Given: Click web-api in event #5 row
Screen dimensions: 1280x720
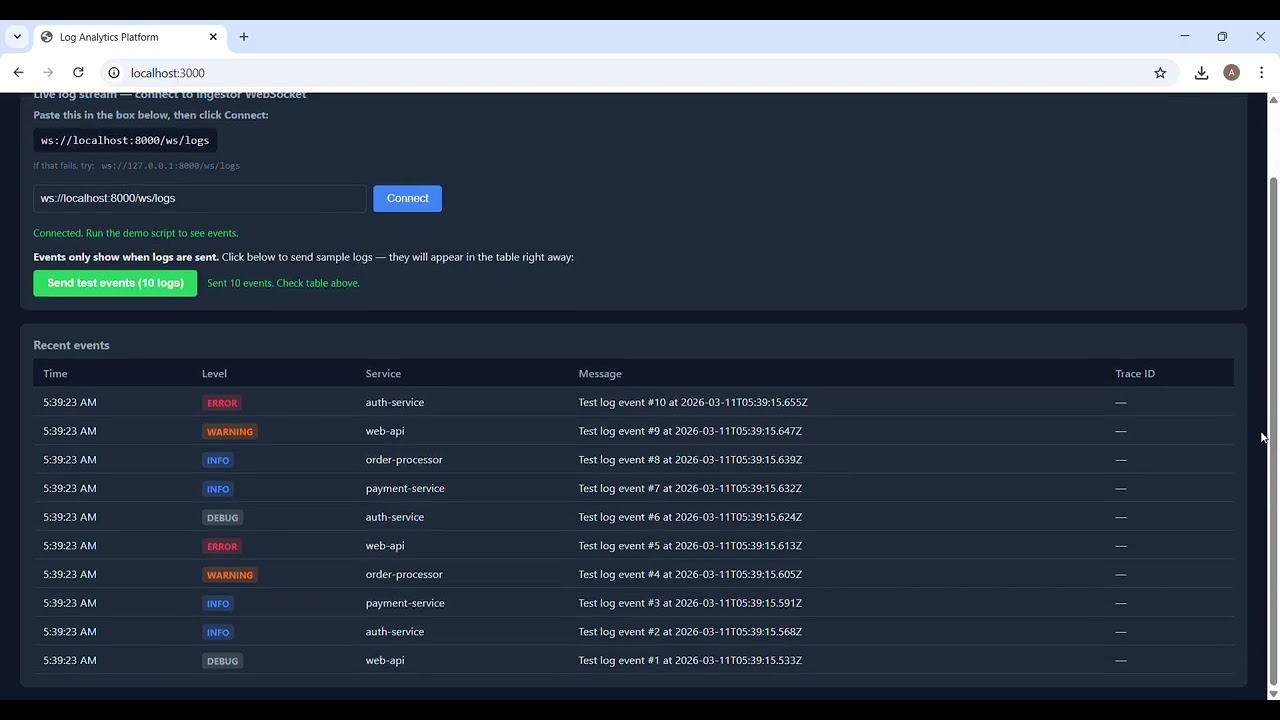Looking at the screenshot, I should (x=385, y=546).
